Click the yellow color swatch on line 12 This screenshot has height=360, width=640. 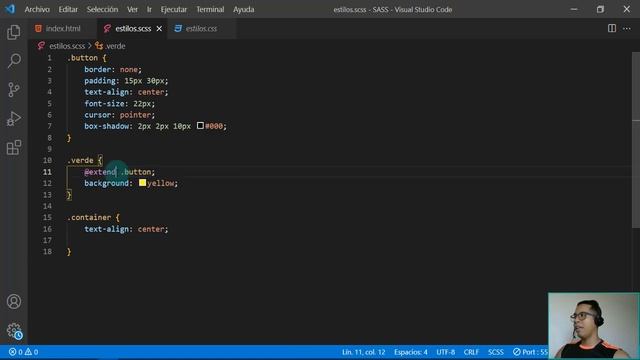coord(142,182)
